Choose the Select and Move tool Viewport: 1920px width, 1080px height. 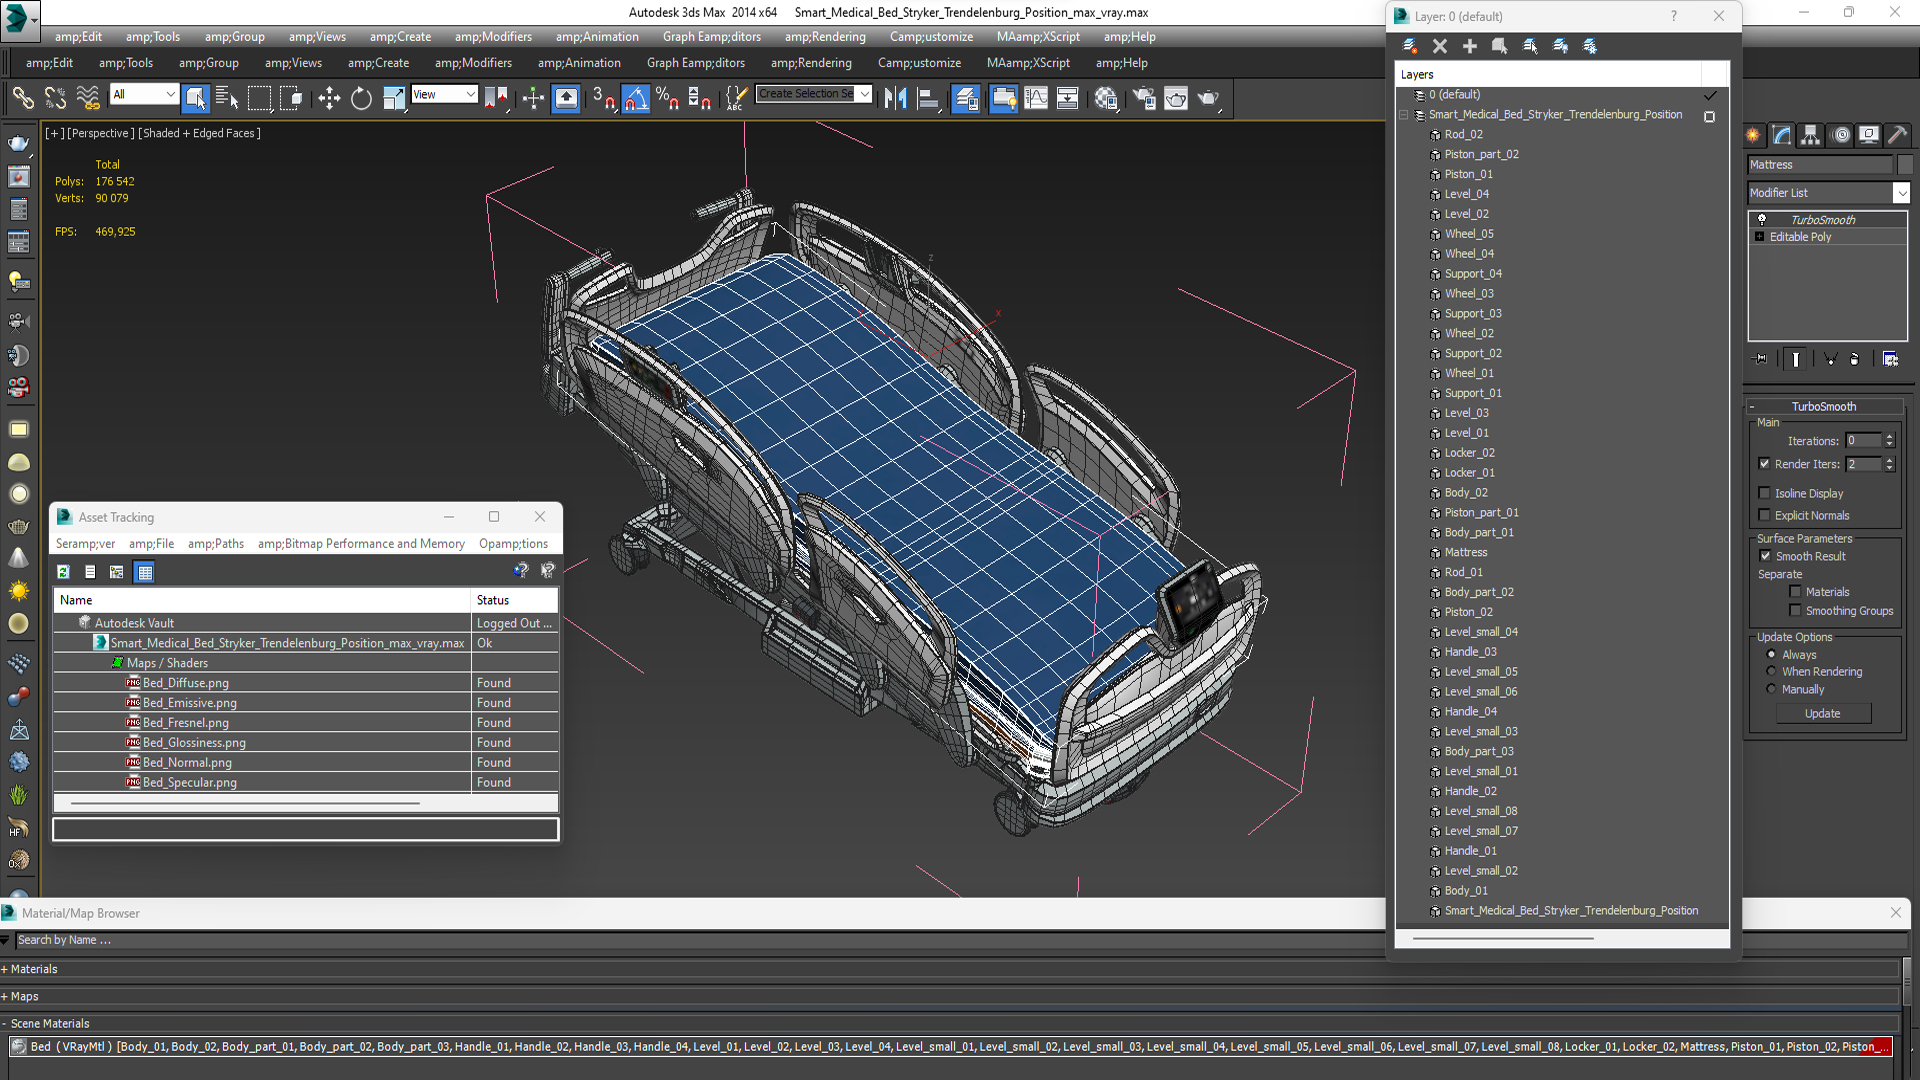pos(329,98)
